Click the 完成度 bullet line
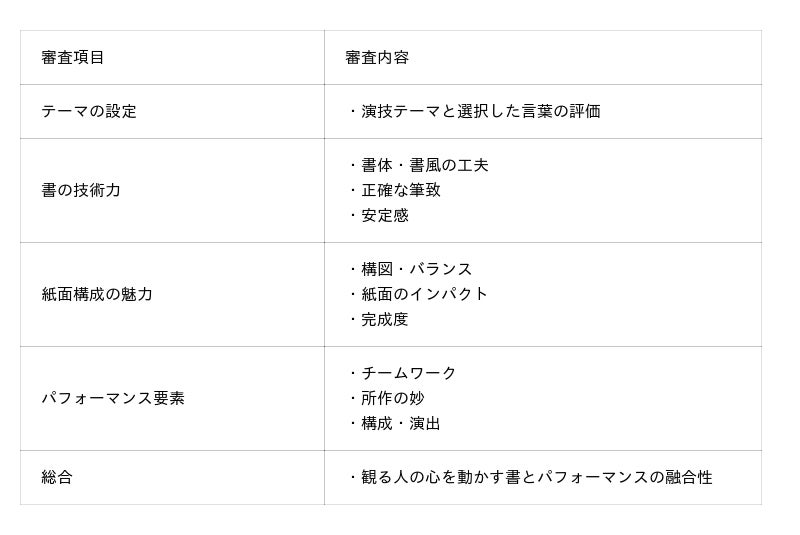800x535 pixels. 384,319
